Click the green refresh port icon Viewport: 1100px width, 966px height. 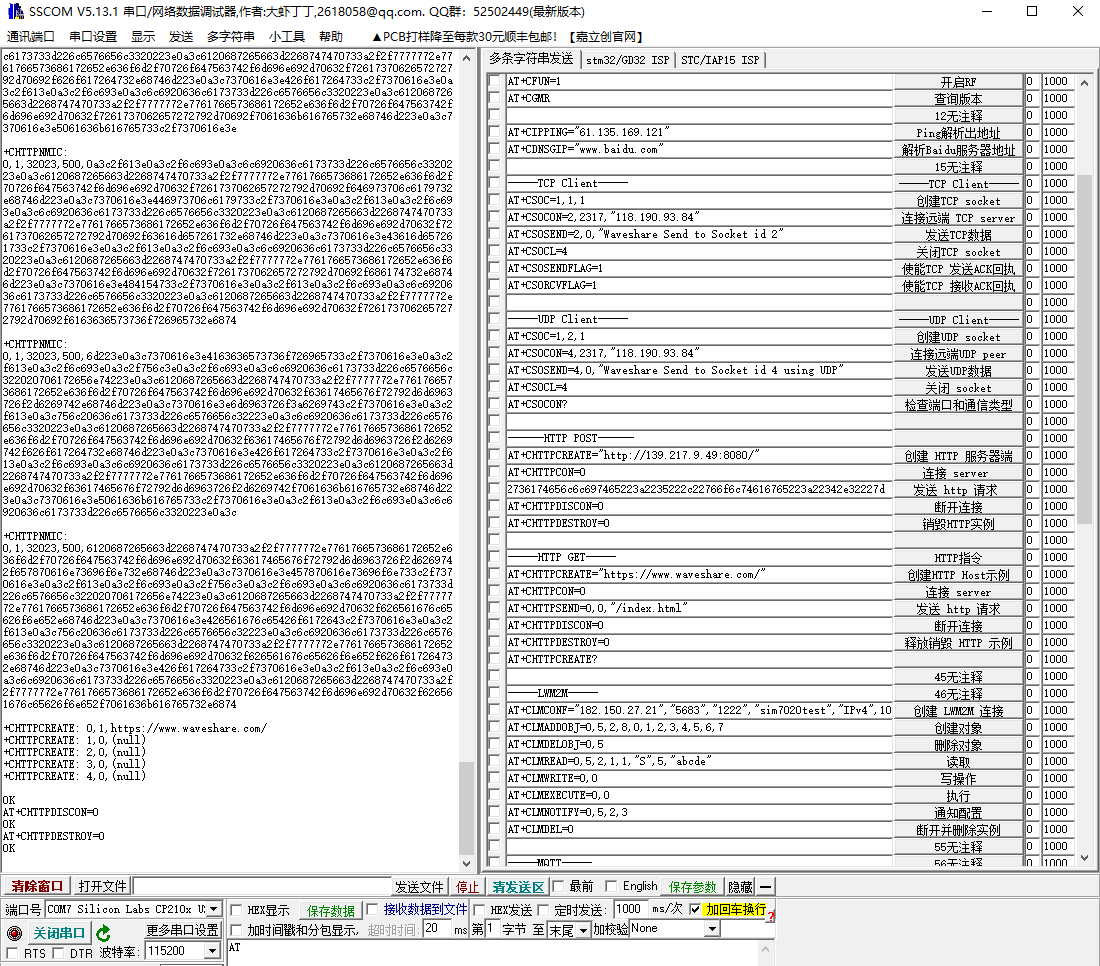coord(103,933)
